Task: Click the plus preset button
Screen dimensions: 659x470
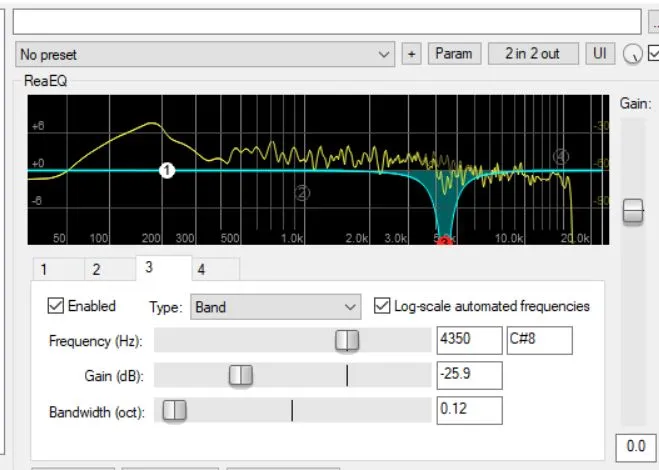Action: (x=411, y=54)
